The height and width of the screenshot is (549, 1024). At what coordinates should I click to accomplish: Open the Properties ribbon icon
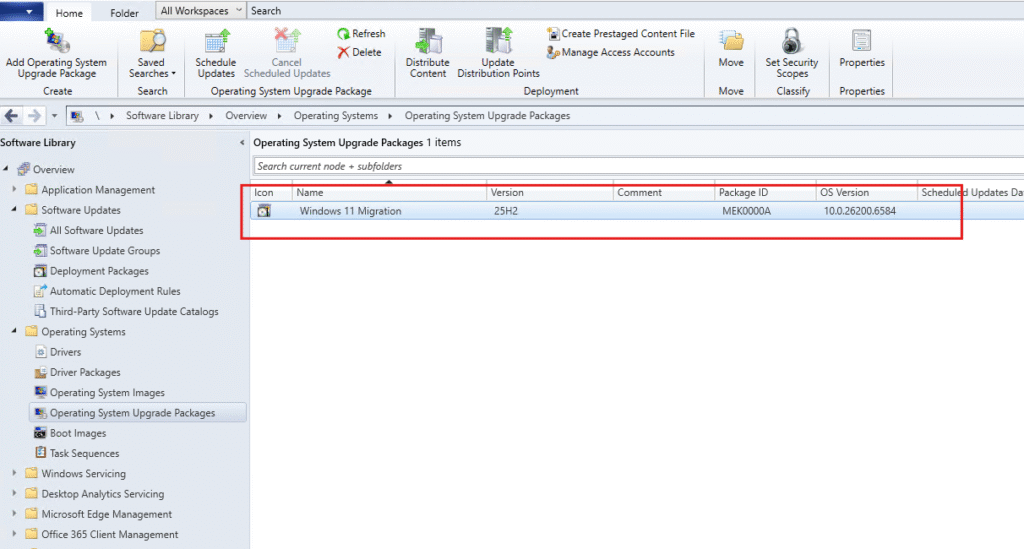click(861, 42)
